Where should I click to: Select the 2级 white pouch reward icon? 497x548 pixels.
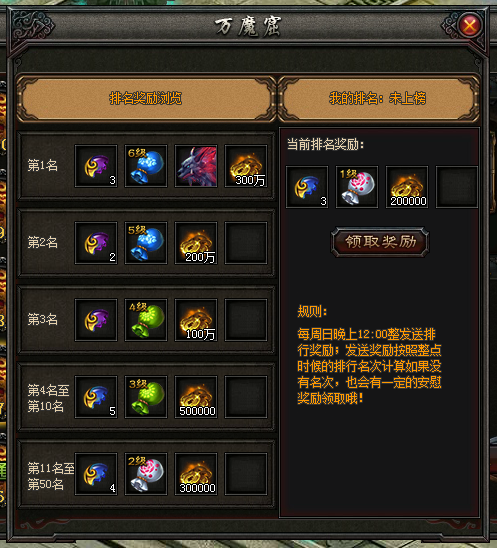(146, 474)
